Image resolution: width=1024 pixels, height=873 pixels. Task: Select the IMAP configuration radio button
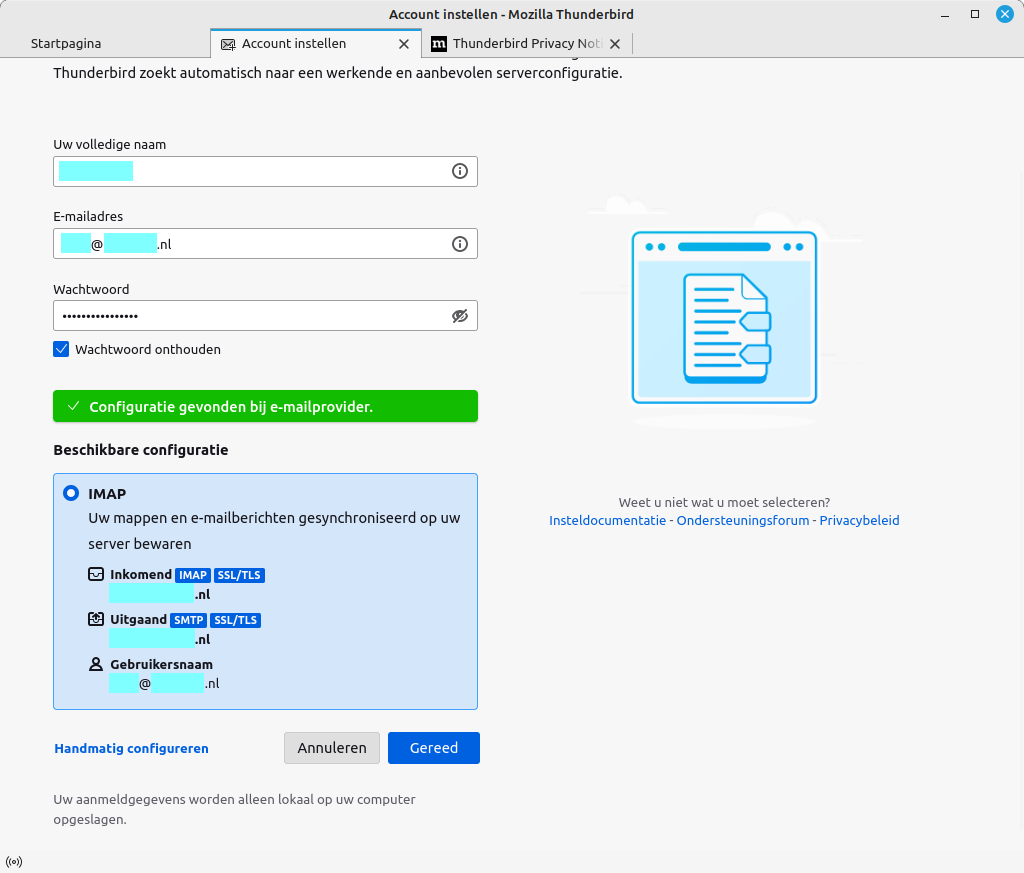point(70,492)
